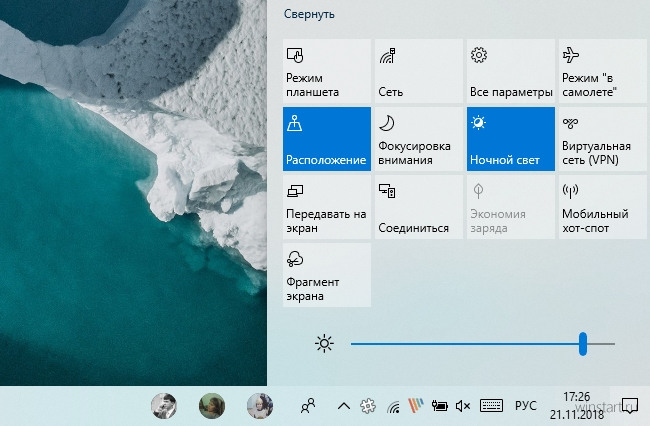
Task: Click the sun icon beside brightness slider
Action: click(x=324, y=344)
